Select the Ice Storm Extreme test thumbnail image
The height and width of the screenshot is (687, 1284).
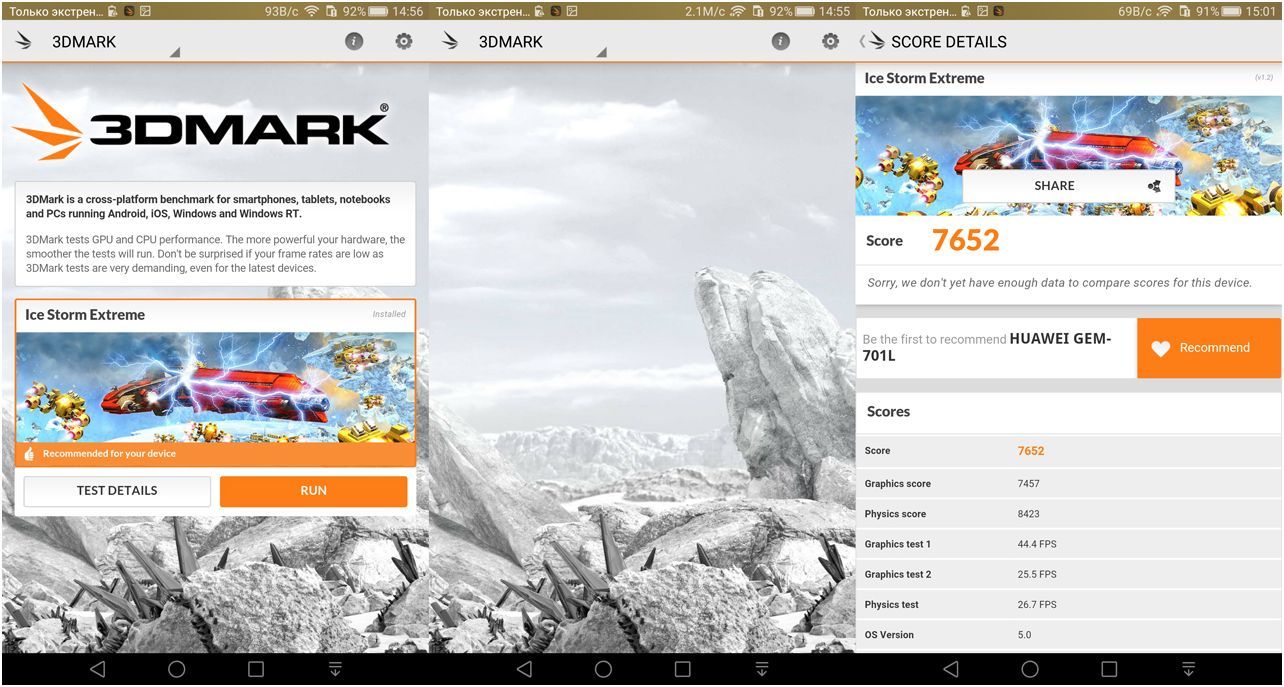coord(215,387)
